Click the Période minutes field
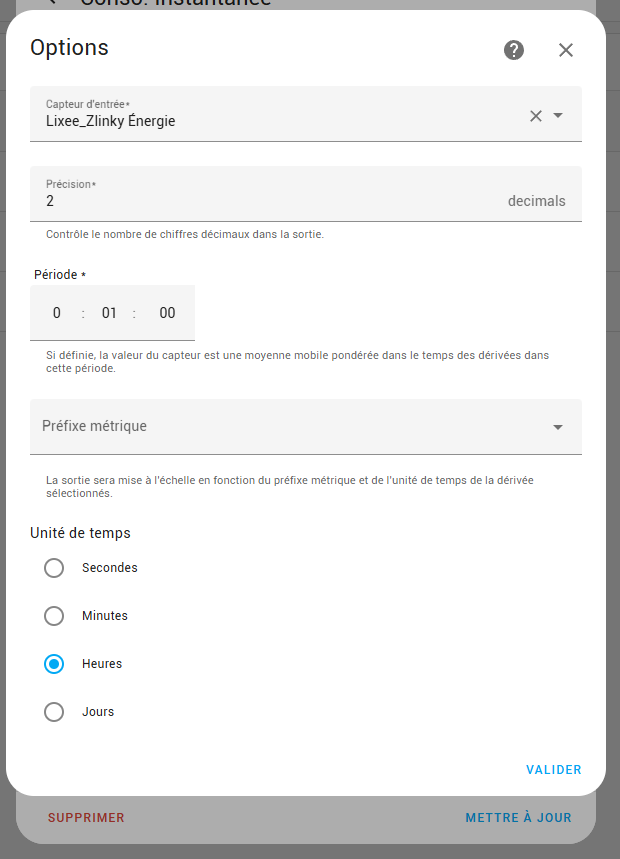This screenshot has width=620, height=859. click(109, 313)
